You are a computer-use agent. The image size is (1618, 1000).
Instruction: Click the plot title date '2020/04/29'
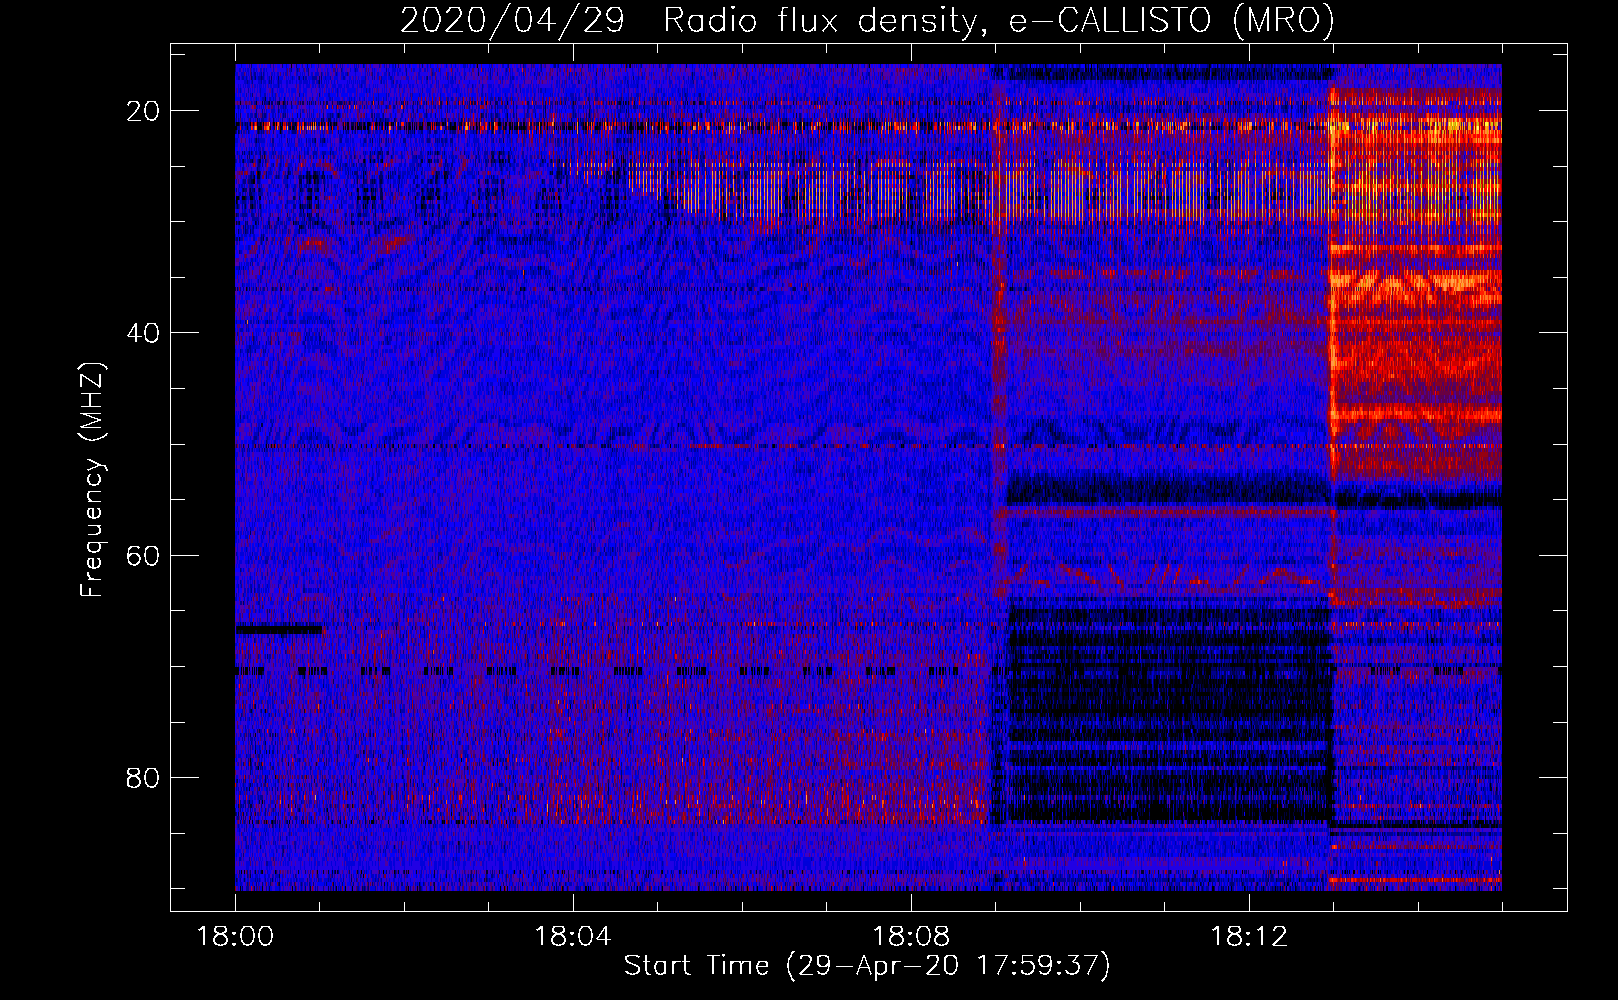coord(512,20)
